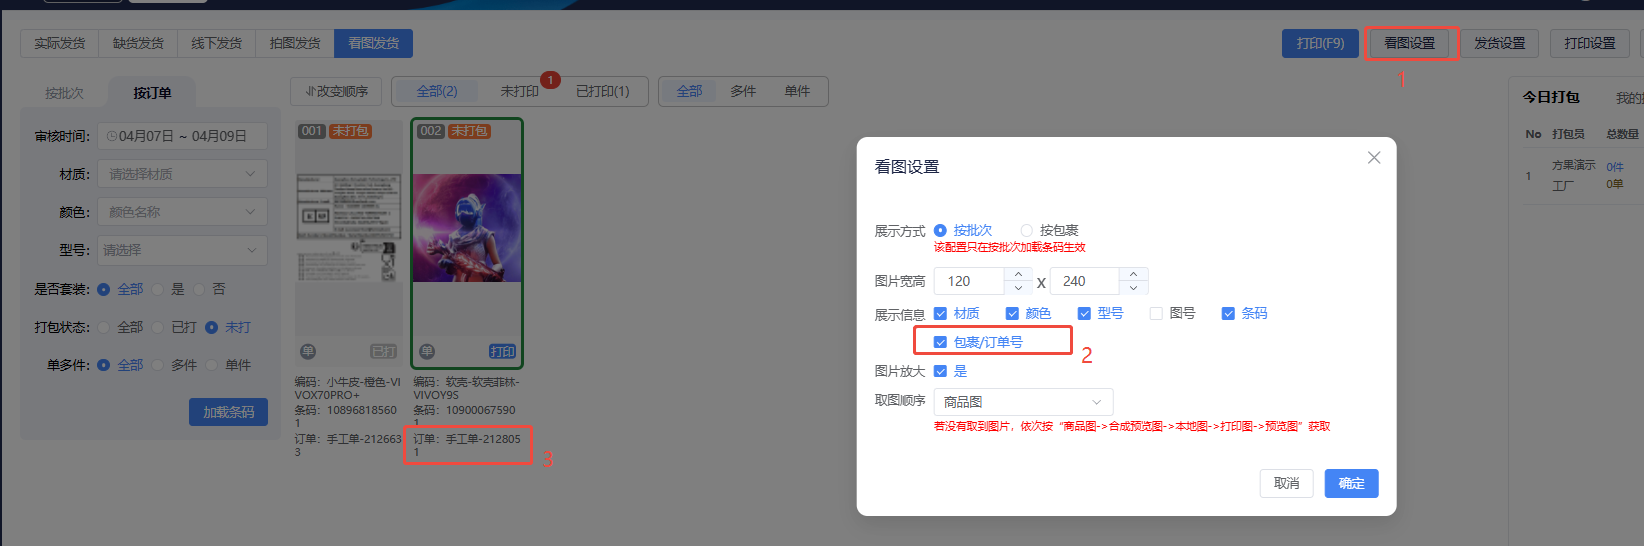Select the 002 product image thumbnail

coord(467,228)
